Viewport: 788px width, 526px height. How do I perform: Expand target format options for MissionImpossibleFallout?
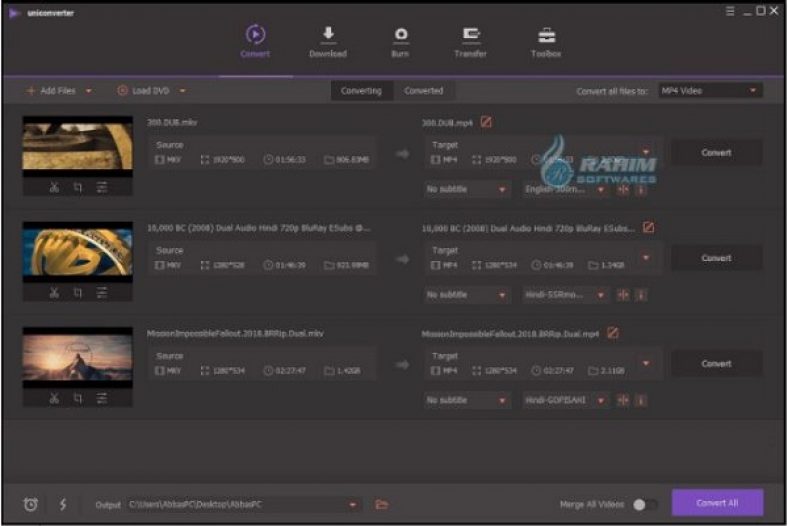pos(646,363)
